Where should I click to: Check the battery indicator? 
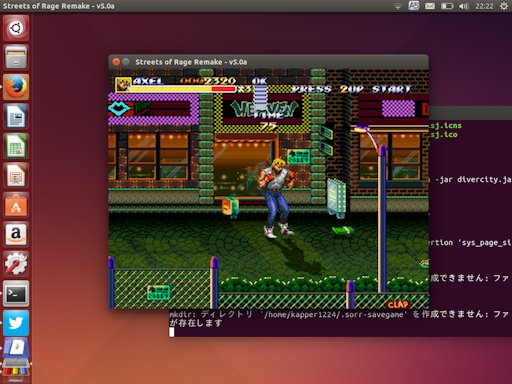[x=447, y=6]
